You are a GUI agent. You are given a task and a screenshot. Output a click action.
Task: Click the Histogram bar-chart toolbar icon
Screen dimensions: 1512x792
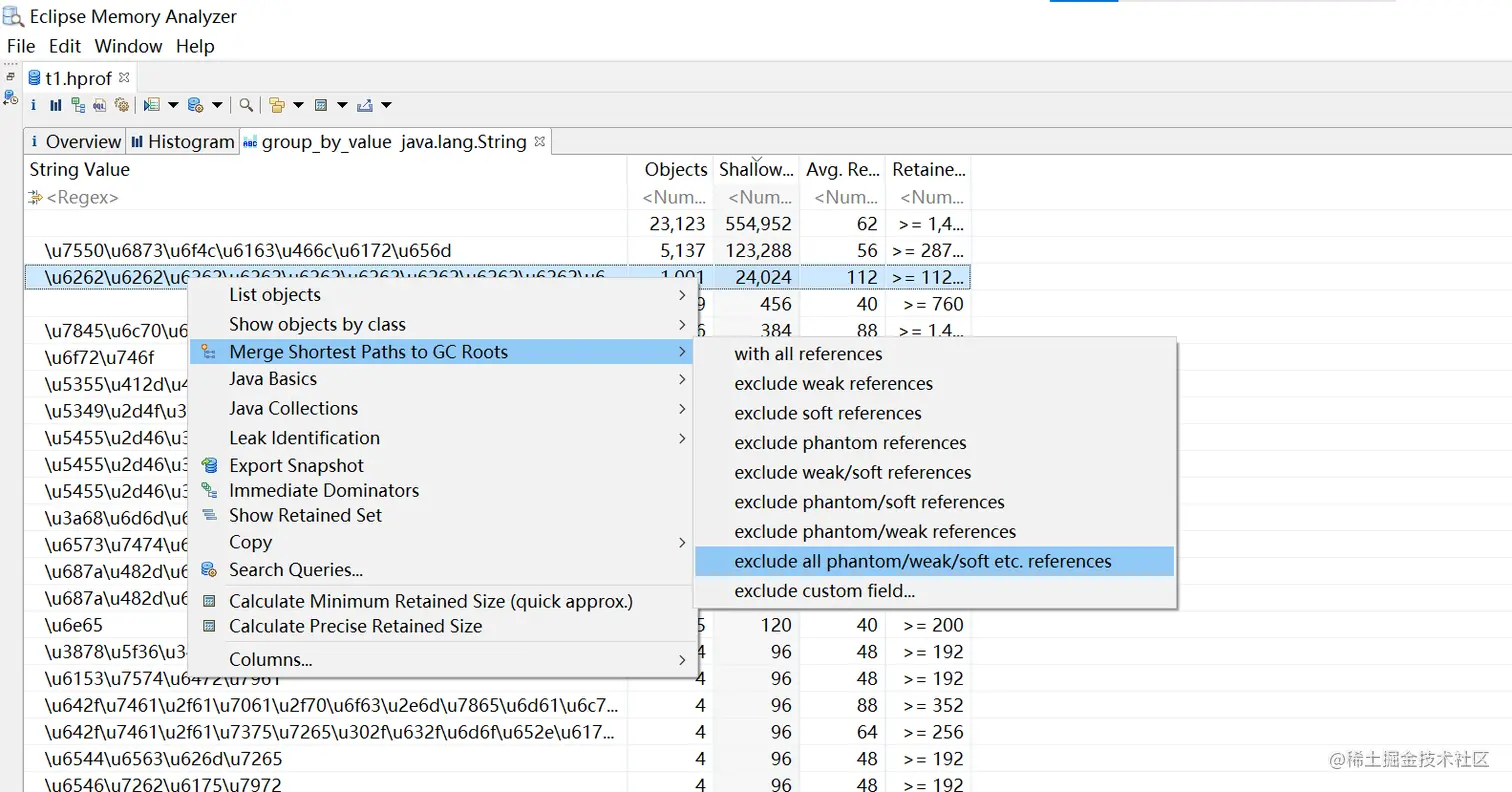[55, 105]
